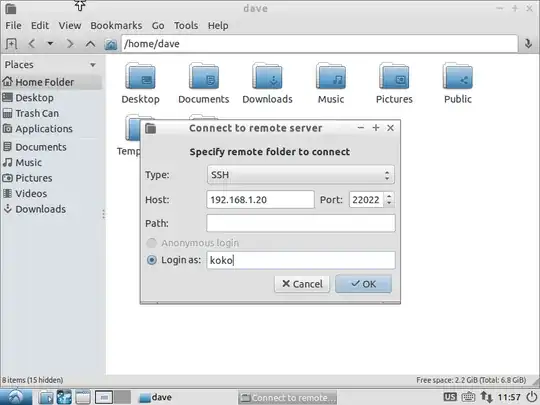Open the Help menu
Viewport: 540px width, 405px height.
click(x=218, y=25)
